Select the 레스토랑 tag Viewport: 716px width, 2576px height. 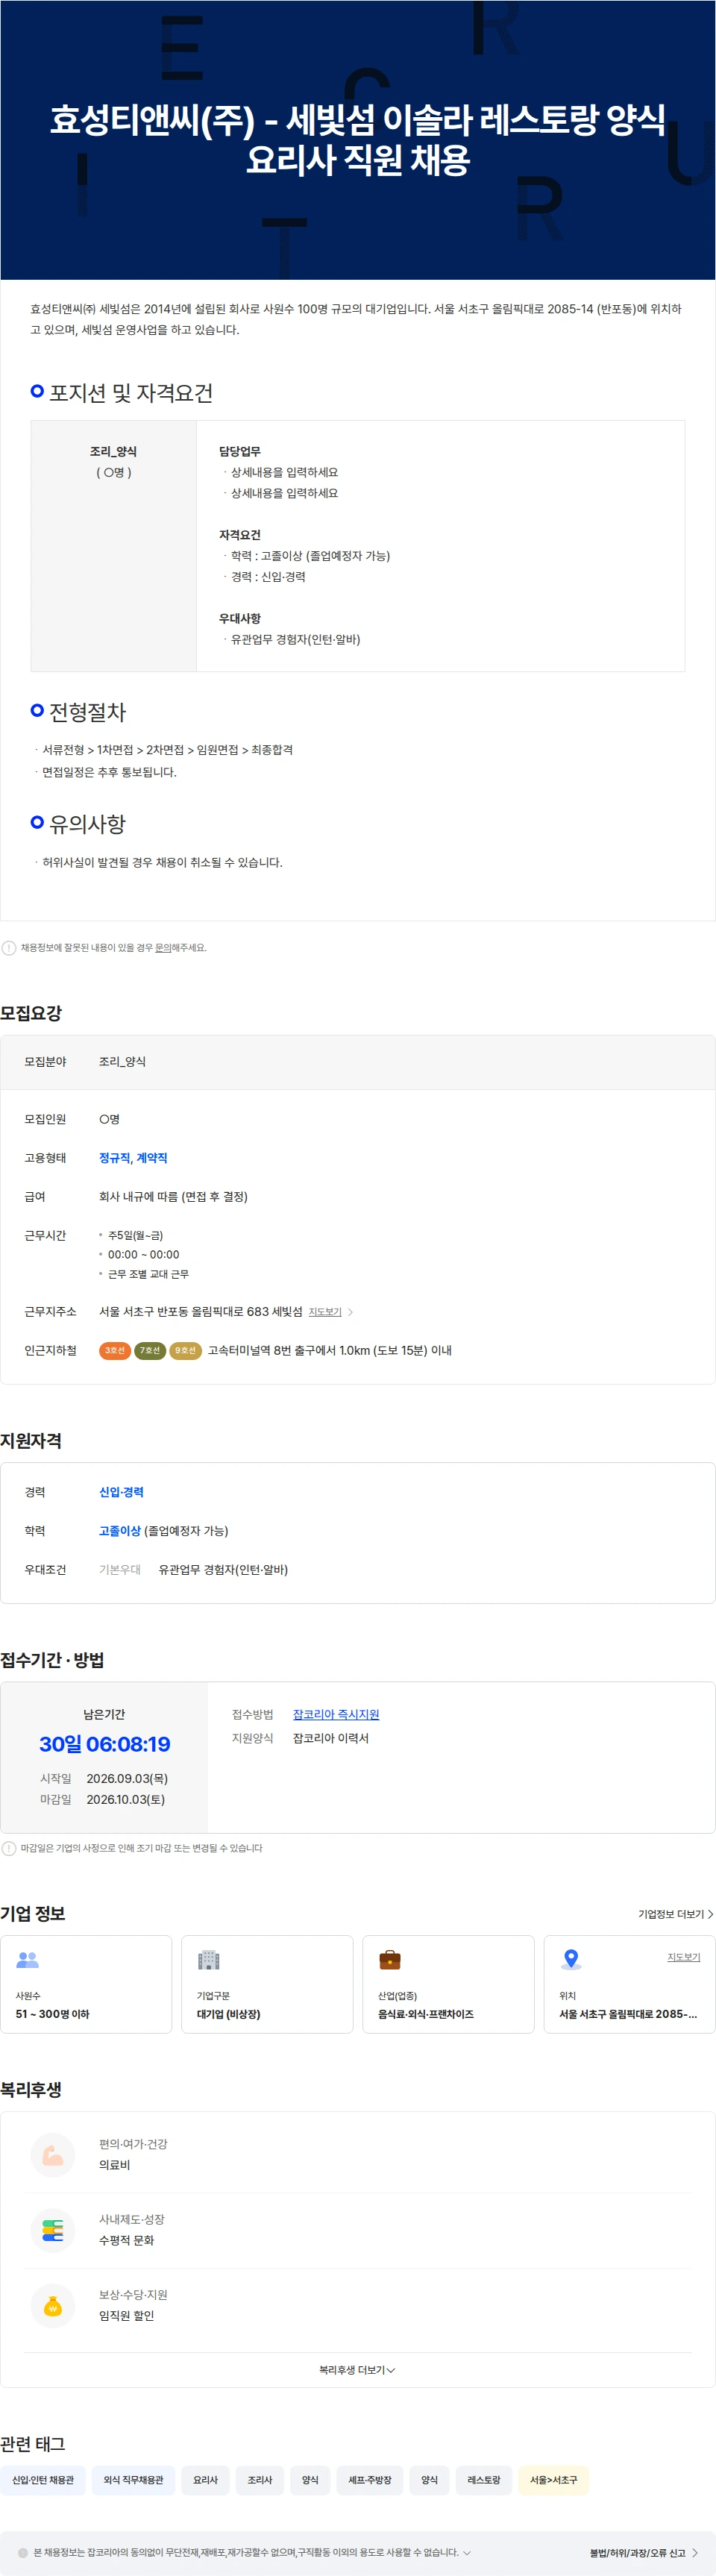point(484,2480)
